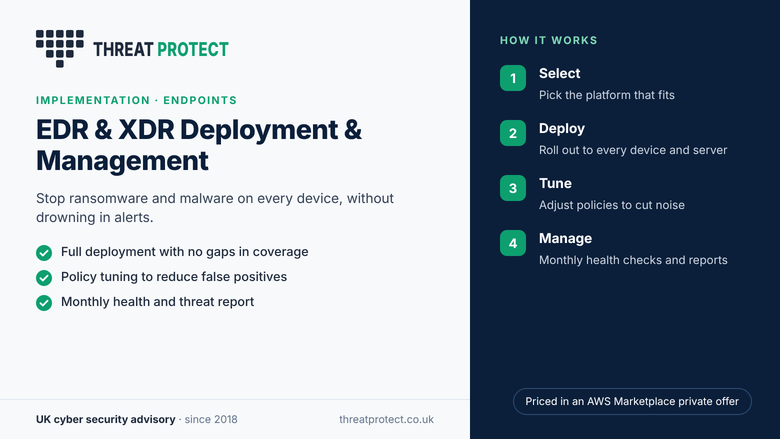Click 'Roll out to every device and server'
The height and width of the screenshot is (439, 780).
pyautogui.click(x=633, y=150)
